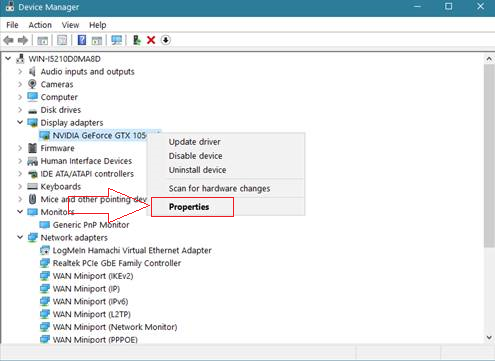
Task: Expand the Keyboards category
Action: pos(20,186)
